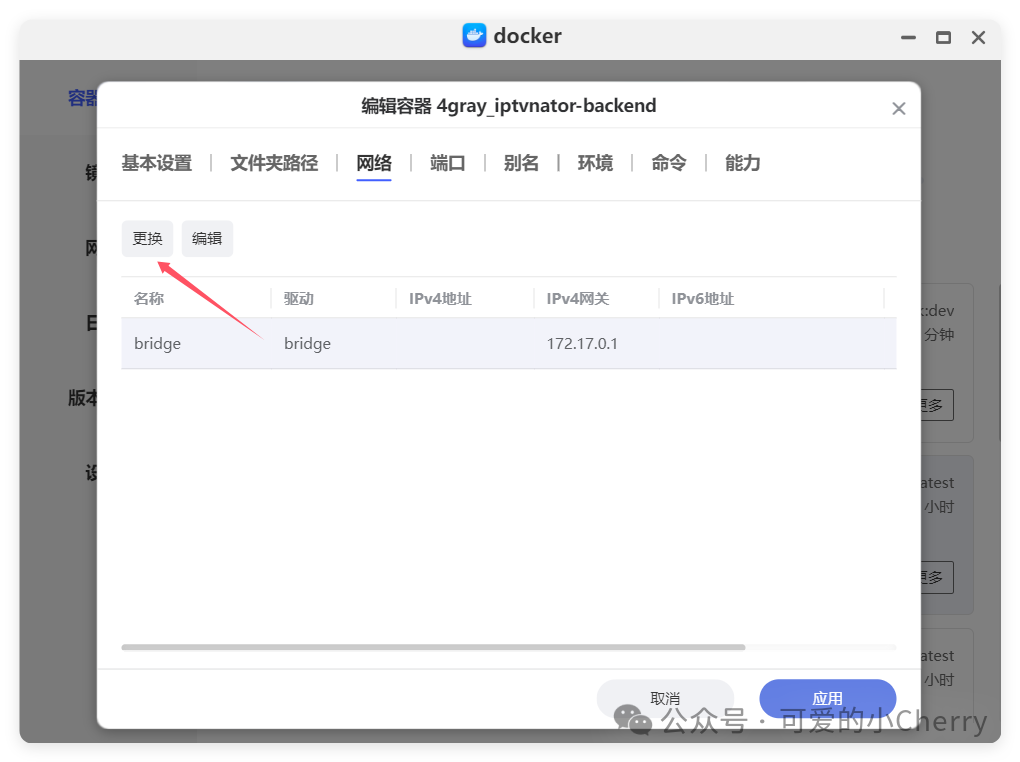Click the 驱动 column header
The height and width of the screenshot is (762, 1020).
click(299, 299)
